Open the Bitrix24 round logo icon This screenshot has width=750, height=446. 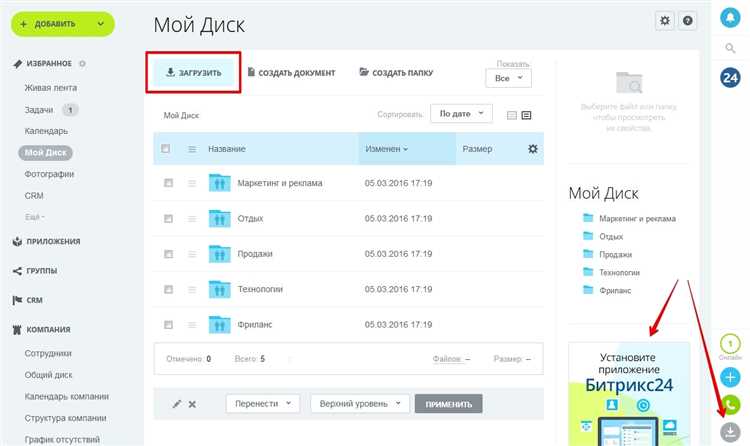[730, 78]
